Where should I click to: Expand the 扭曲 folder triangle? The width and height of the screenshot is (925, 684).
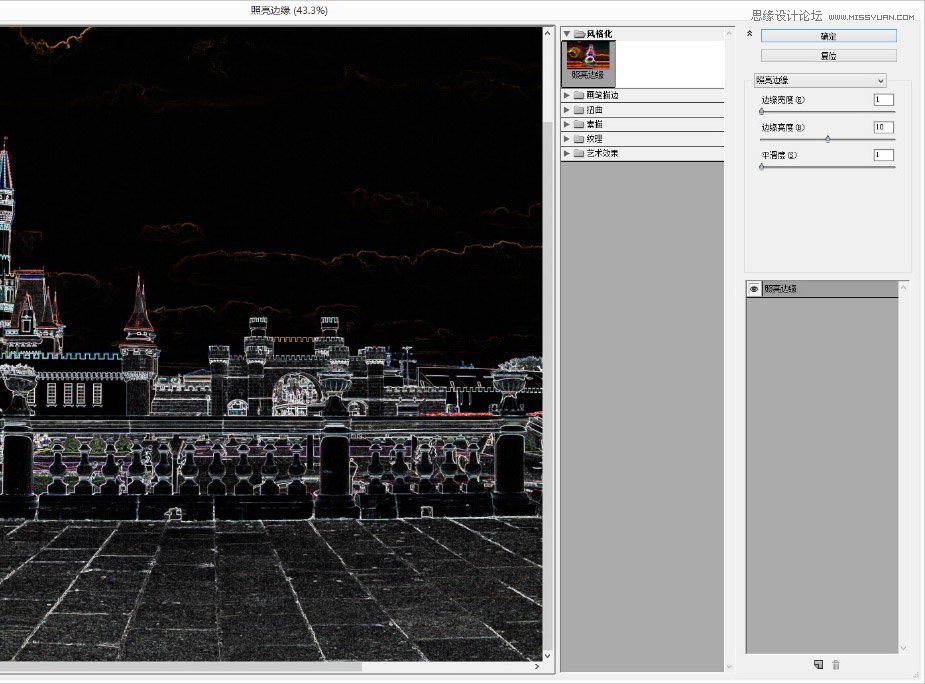[x=566, y=110]
